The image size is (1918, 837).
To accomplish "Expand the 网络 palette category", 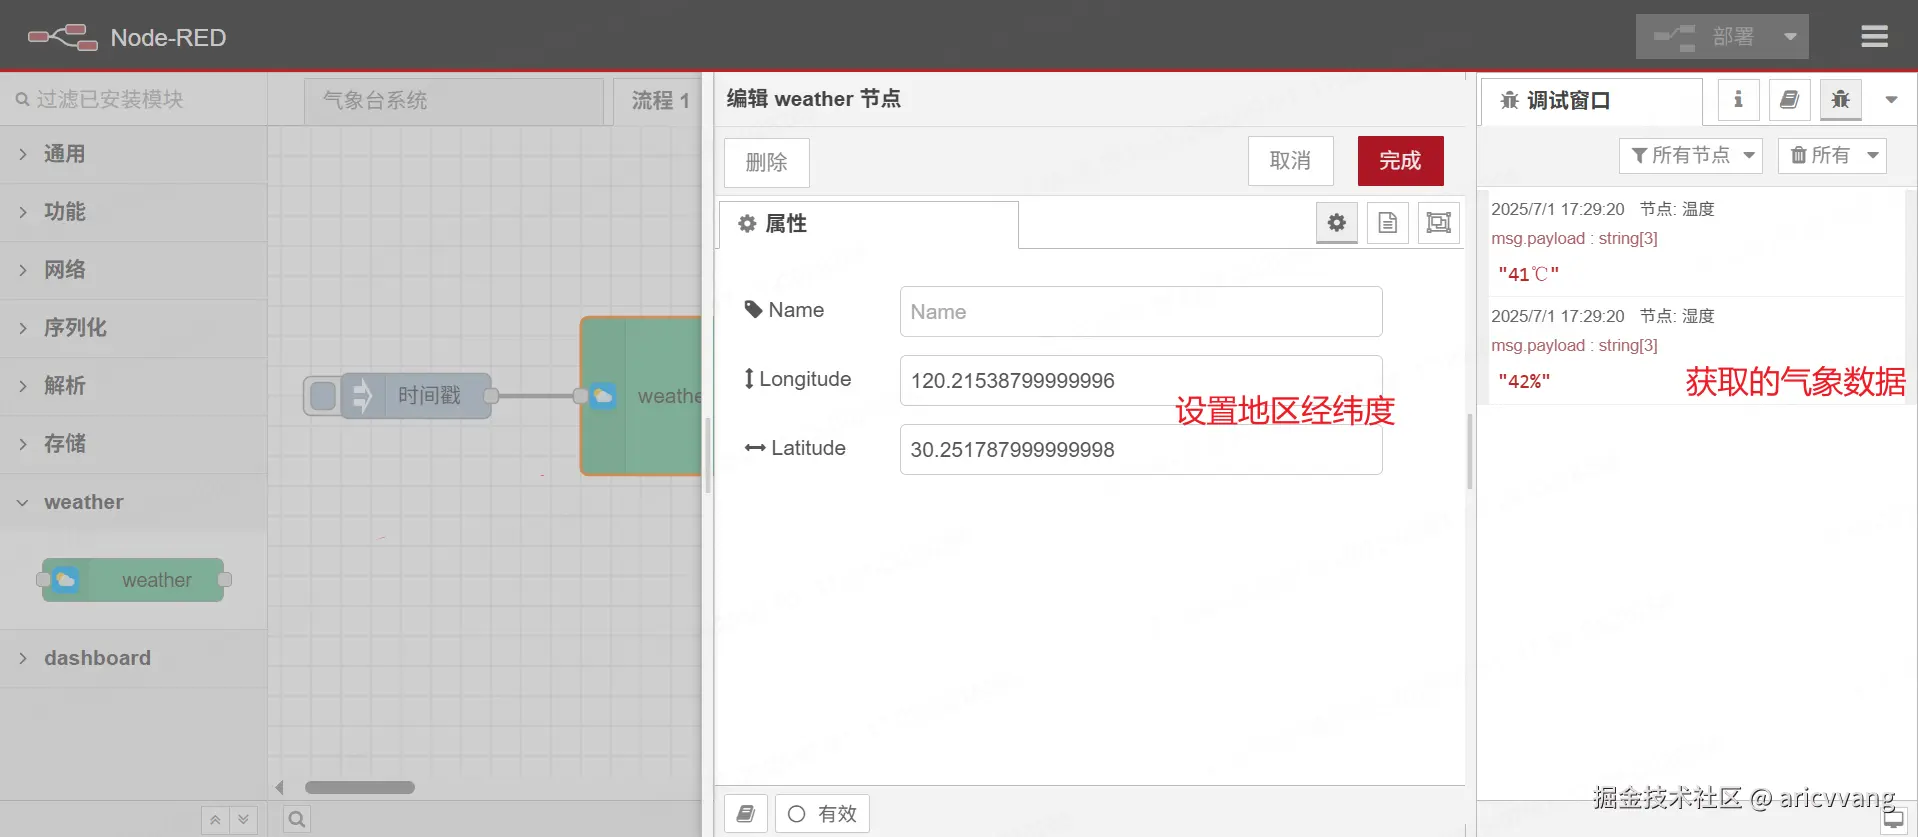I will tap(133, 270).
